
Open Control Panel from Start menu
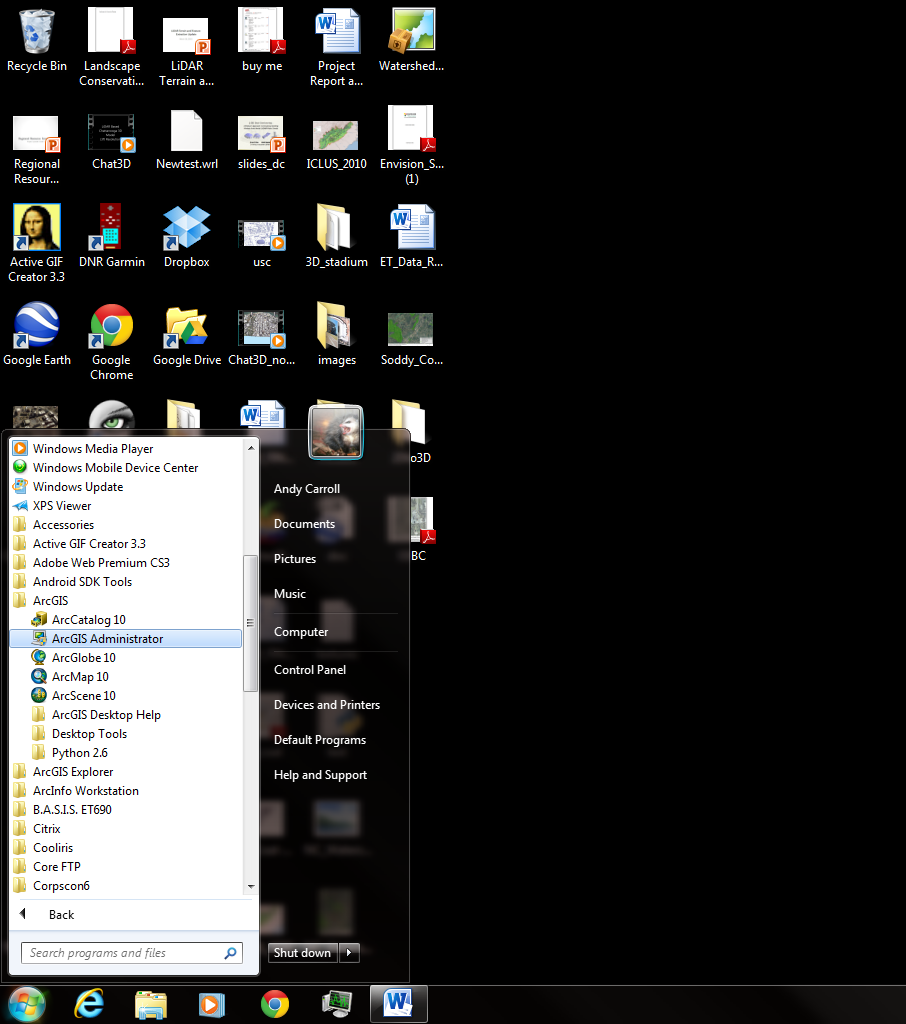[x=310, y=669]
